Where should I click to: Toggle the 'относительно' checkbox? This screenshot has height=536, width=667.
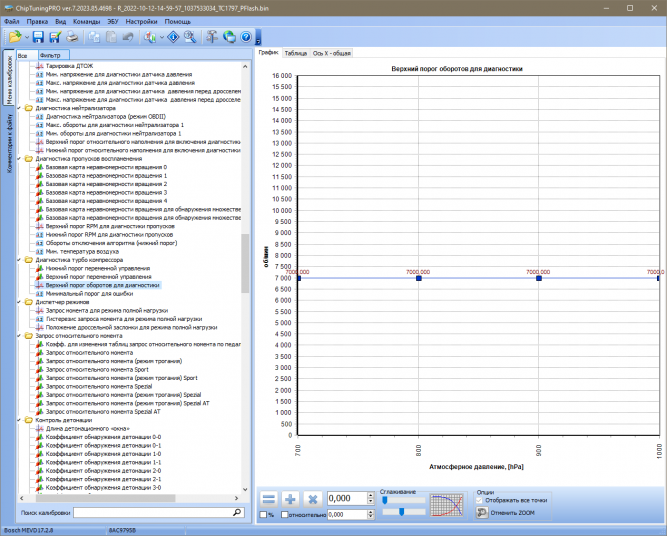(285, 515)
